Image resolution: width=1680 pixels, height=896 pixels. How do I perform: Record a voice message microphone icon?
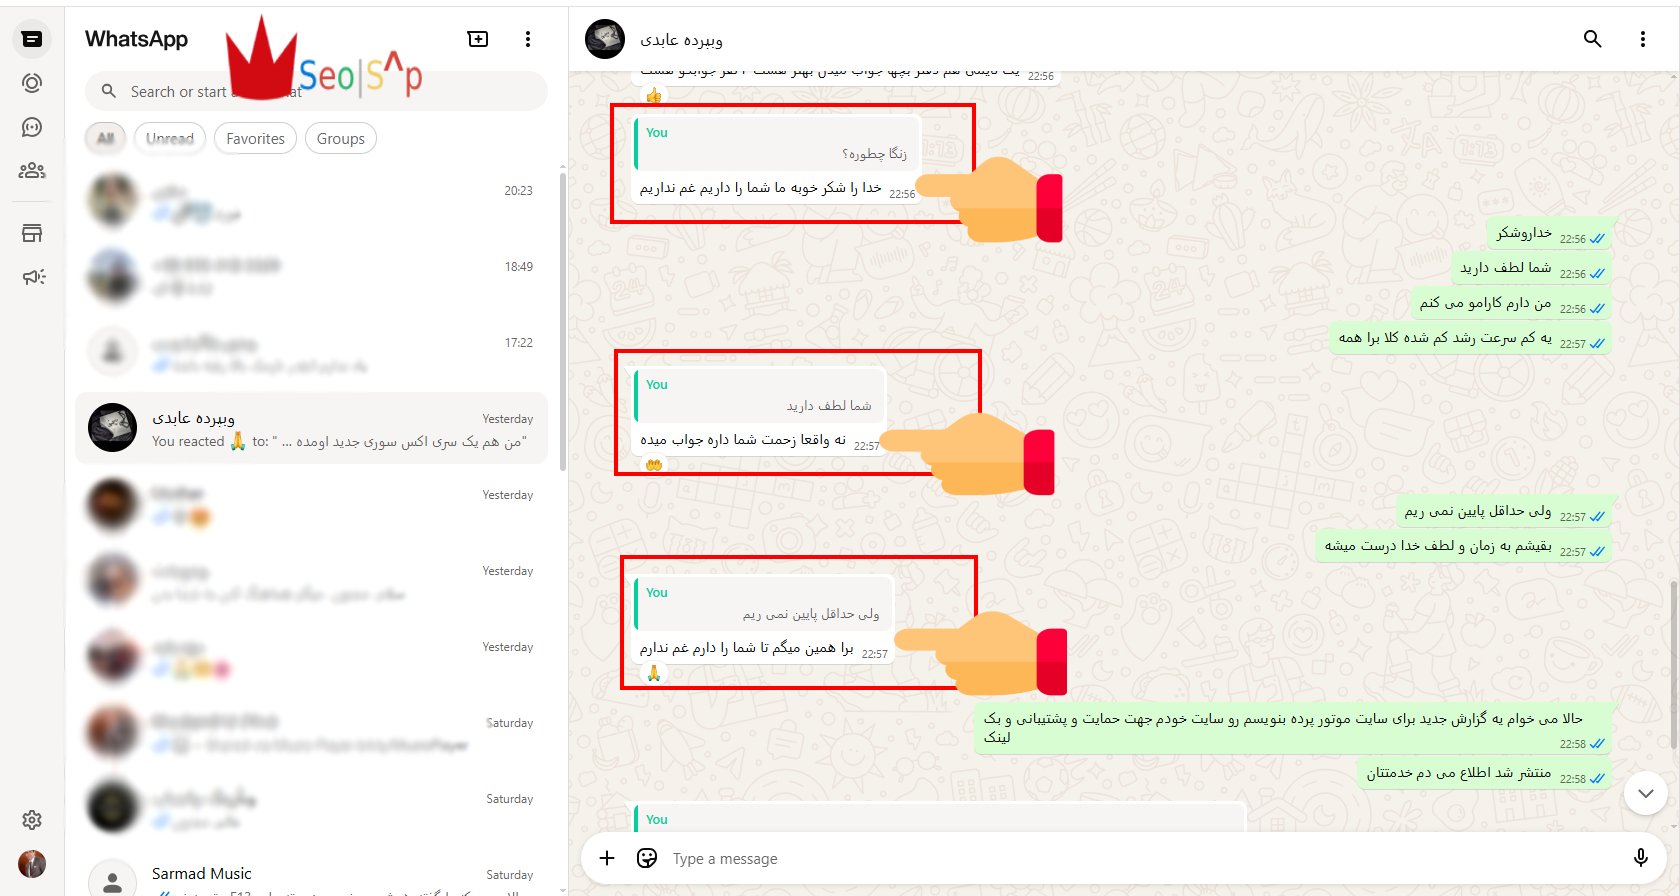[1640, 858]
